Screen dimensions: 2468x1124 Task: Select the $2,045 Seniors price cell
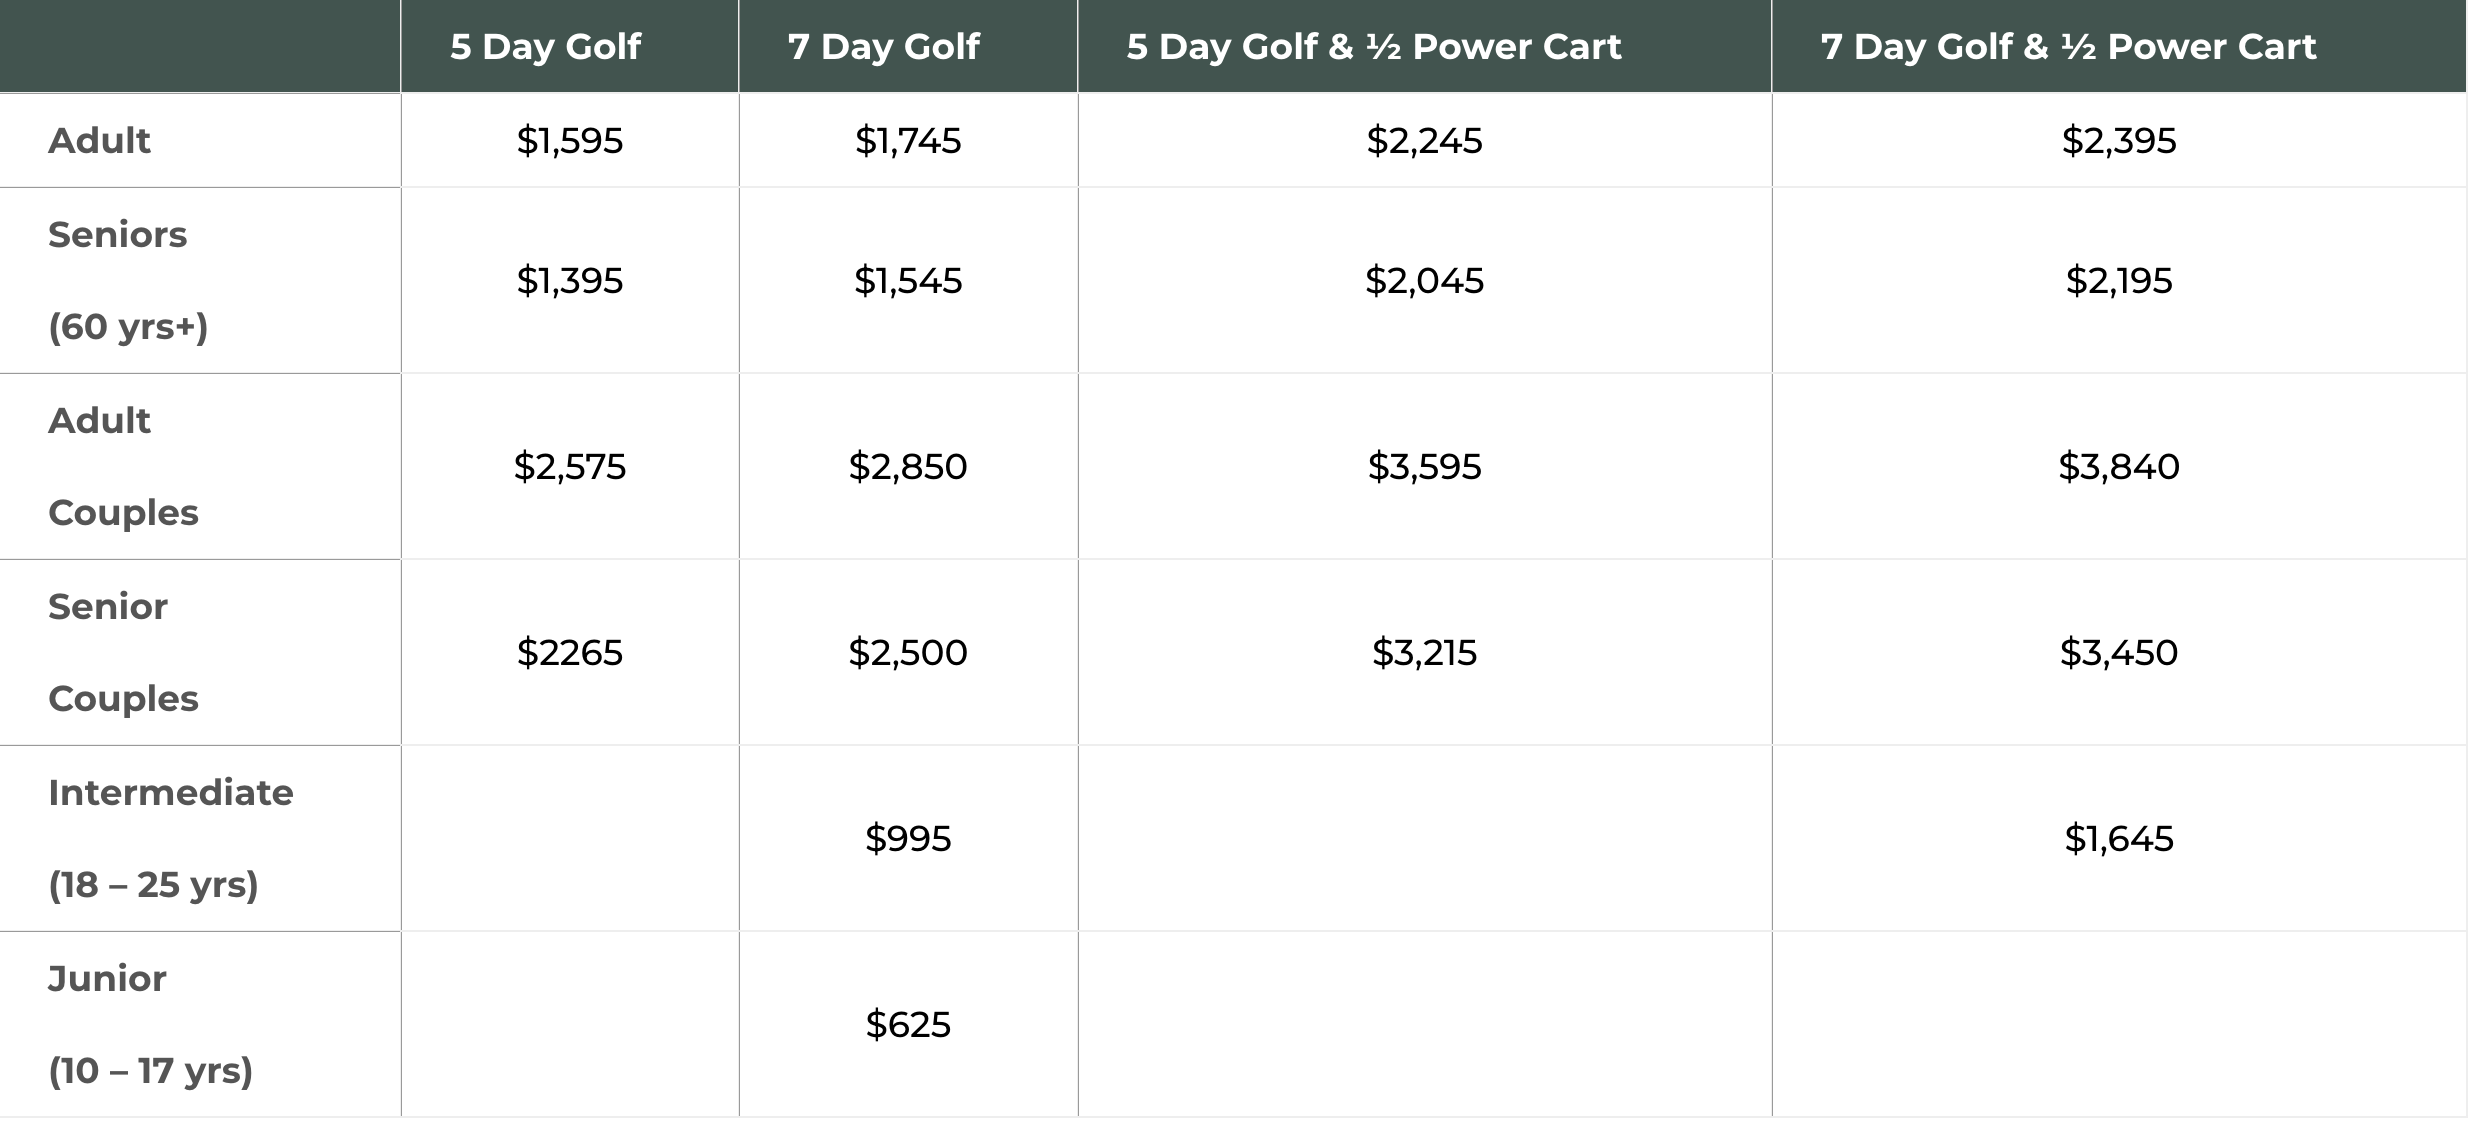(x=1425, y=281)
